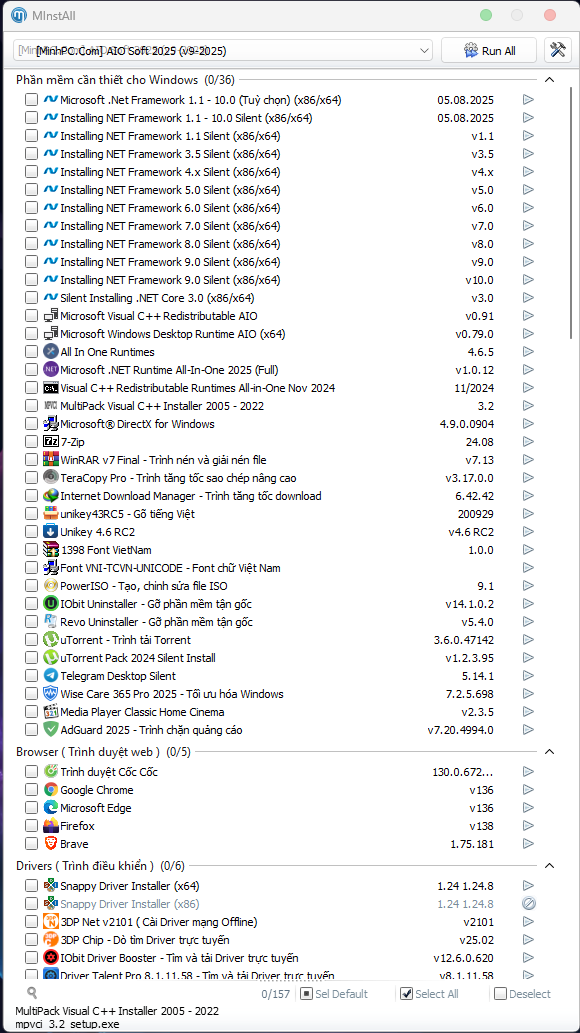
Task: Click the Run All button
Action: point(490,51)
